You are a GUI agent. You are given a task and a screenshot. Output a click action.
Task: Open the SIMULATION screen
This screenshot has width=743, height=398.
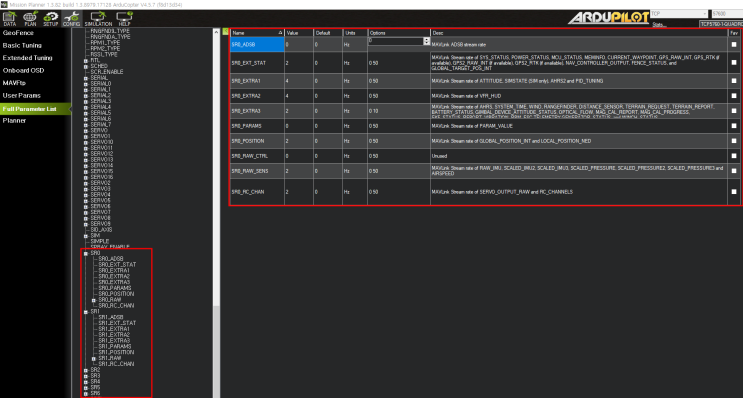pos(98,19)
